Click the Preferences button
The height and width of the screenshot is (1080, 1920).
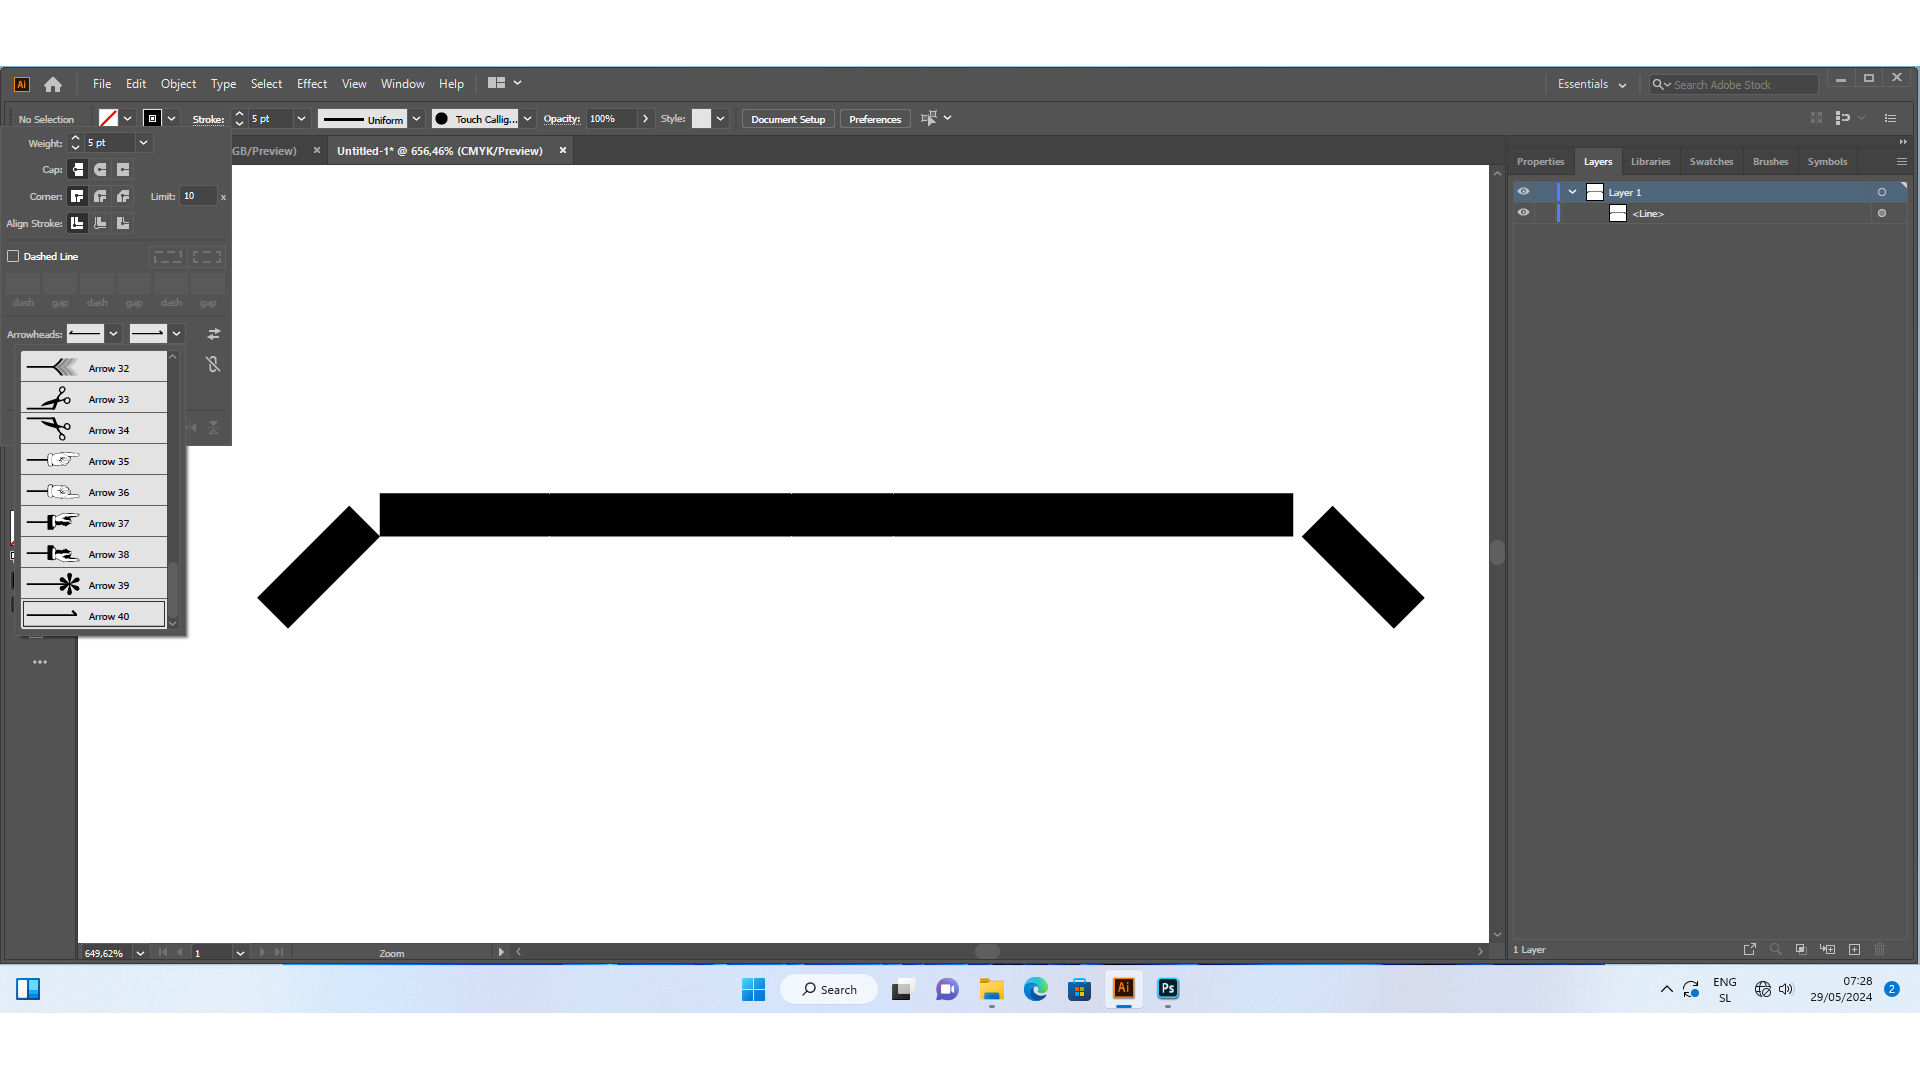click(874, 118)
